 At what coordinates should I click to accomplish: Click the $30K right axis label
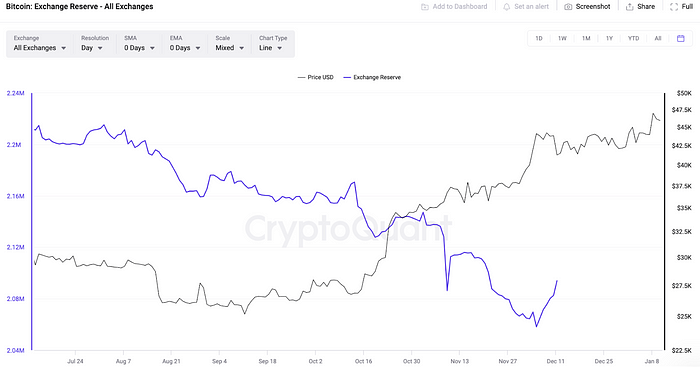coord(684,258)
